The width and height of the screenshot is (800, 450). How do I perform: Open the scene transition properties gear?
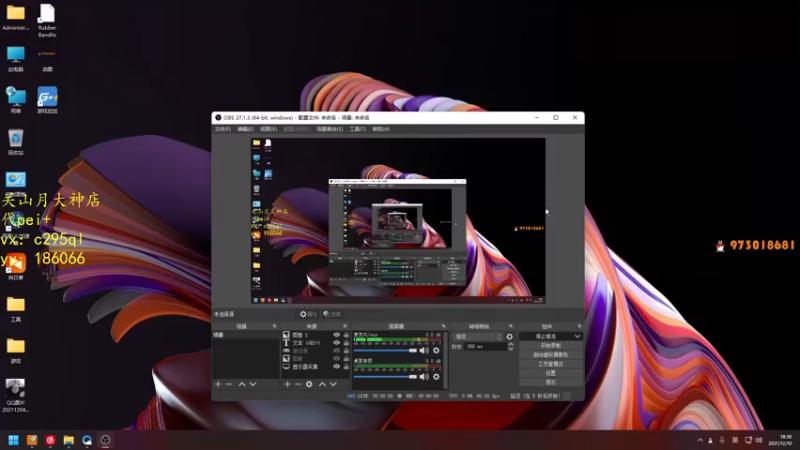509,337
